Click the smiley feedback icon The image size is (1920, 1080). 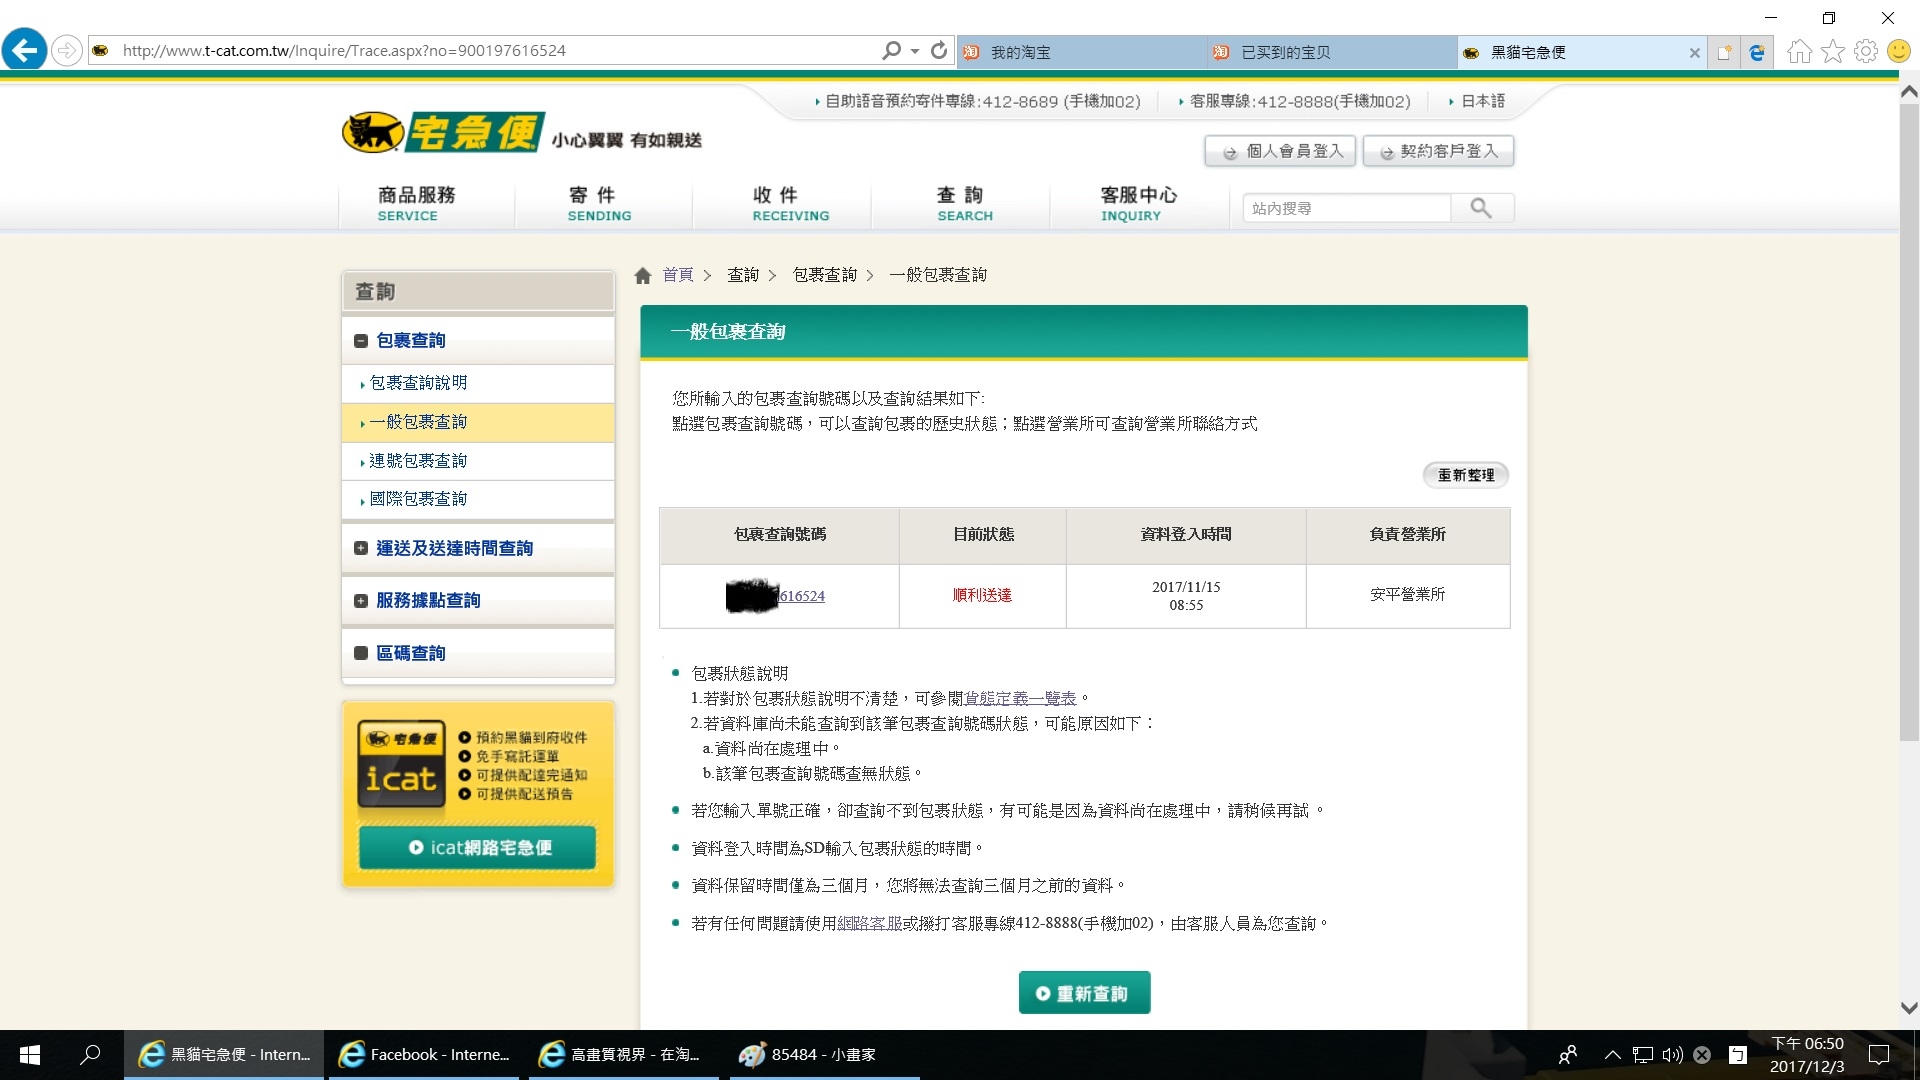pyautogui.click(x=1898, y=51)
